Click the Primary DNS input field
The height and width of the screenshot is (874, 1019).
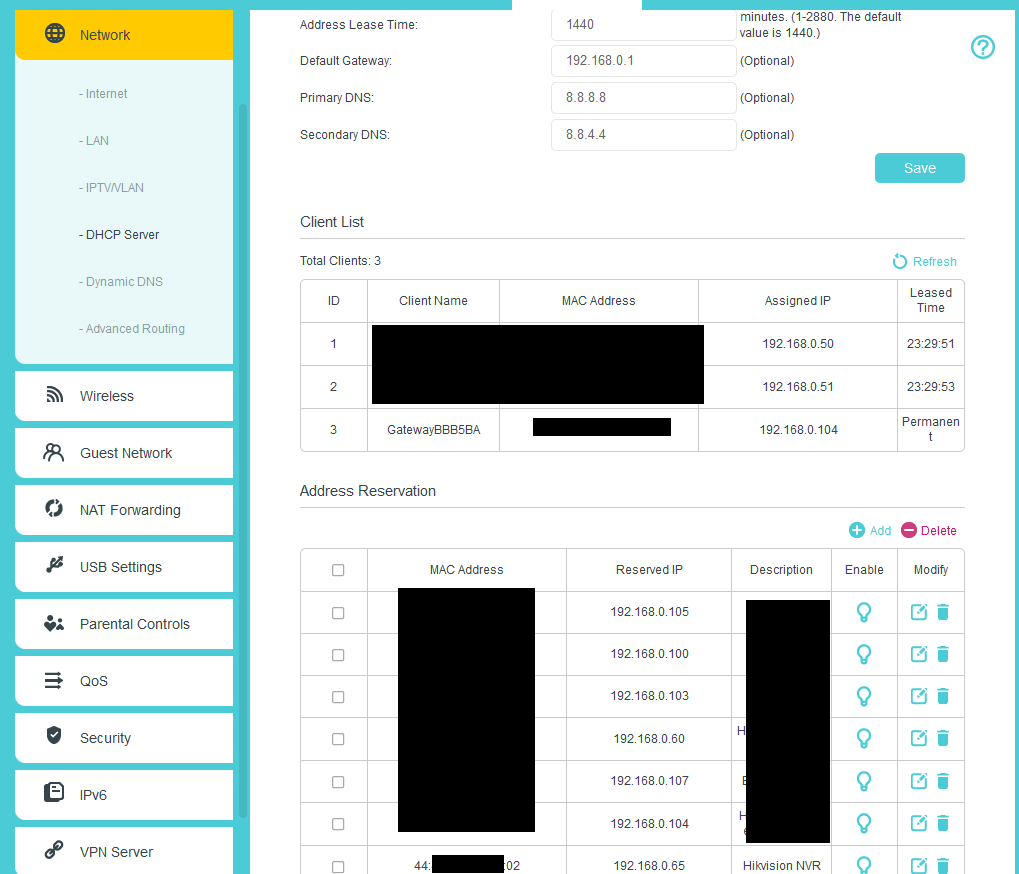(x=643, y=98)
